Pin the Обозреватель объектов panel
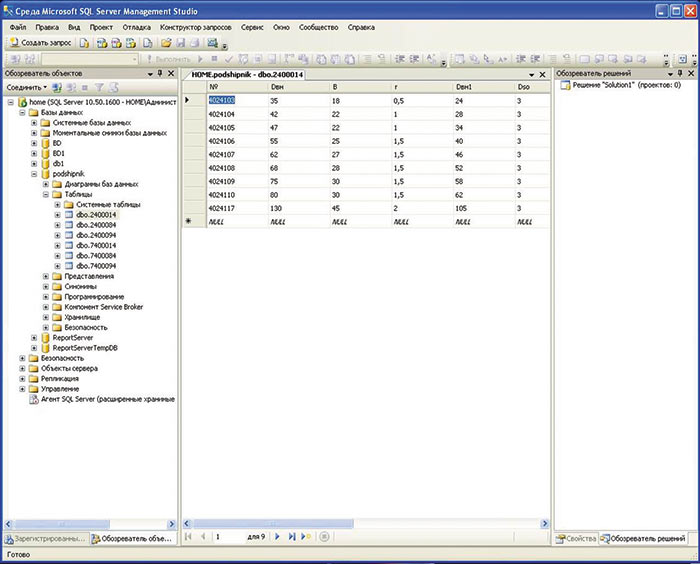This screenshot has width=700, height=564. tap(160, 73)
